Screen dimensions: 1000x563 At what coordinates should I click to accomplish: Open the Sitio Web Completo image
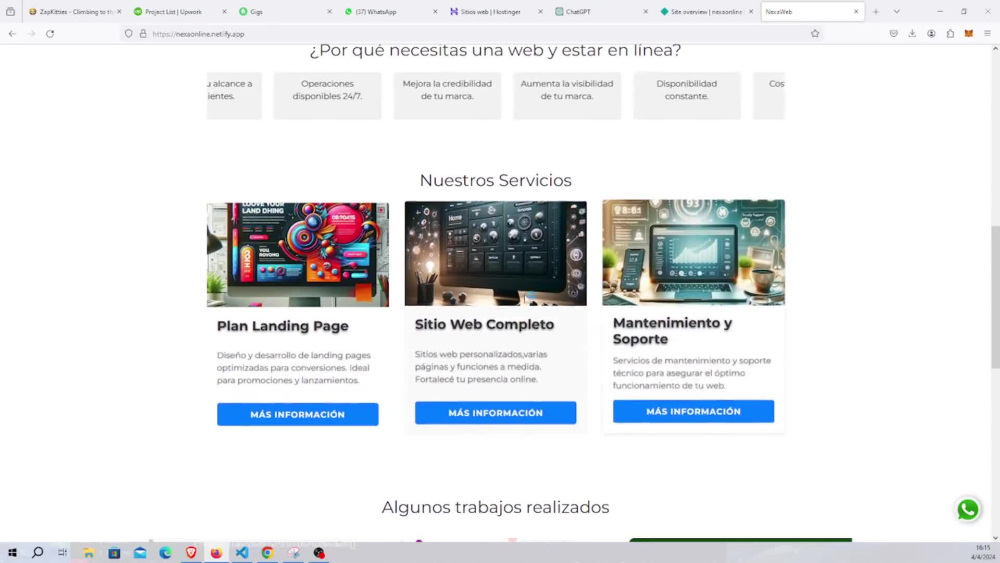[x=496, y=253]
